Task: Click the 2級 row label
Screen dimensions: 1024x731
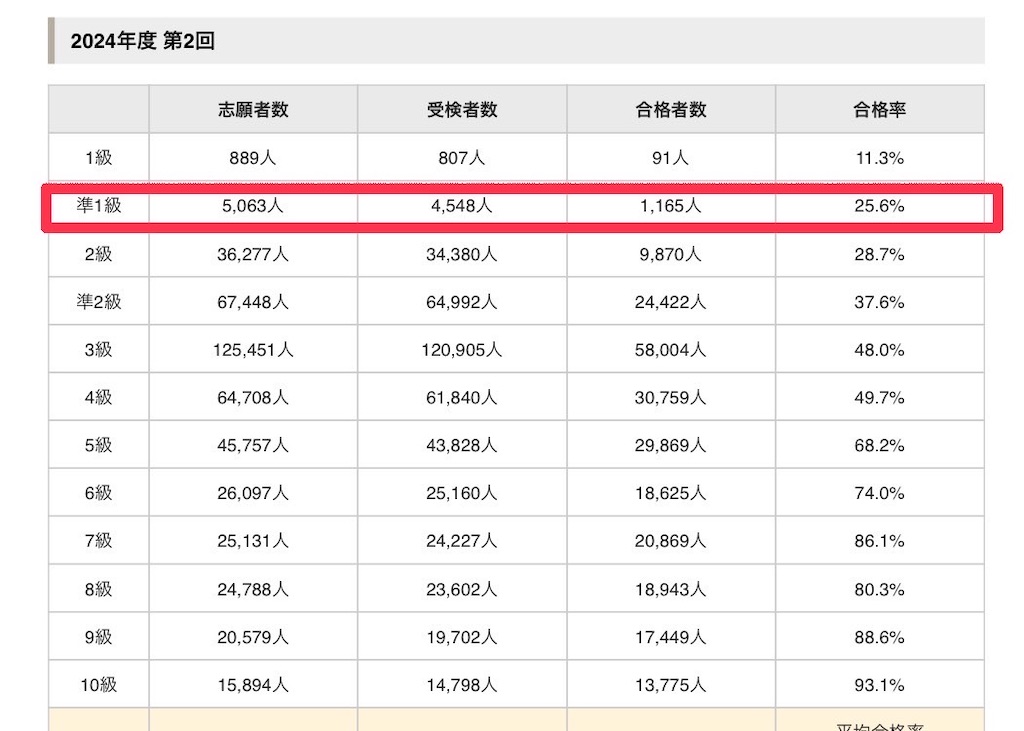Action: pos(99,253)
